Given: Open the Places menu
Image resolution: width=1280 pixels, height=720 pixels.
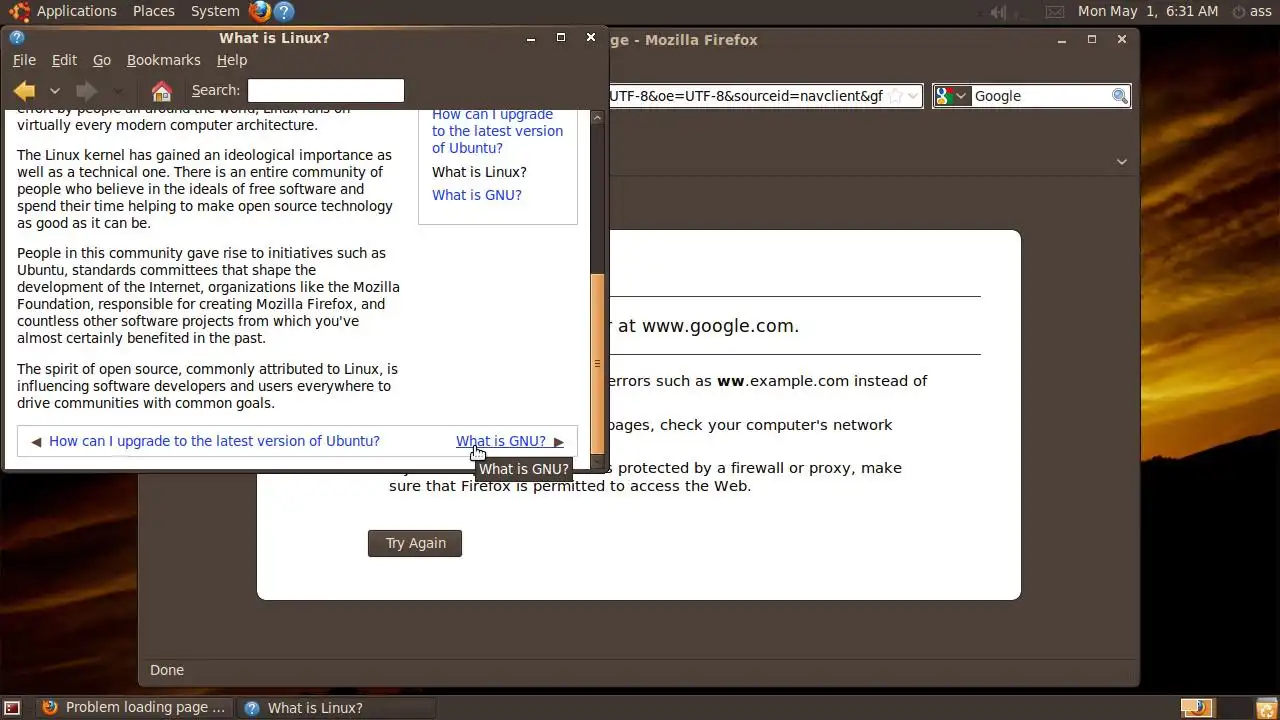Looking at the screenshot, I should click(x=154, y=12).
